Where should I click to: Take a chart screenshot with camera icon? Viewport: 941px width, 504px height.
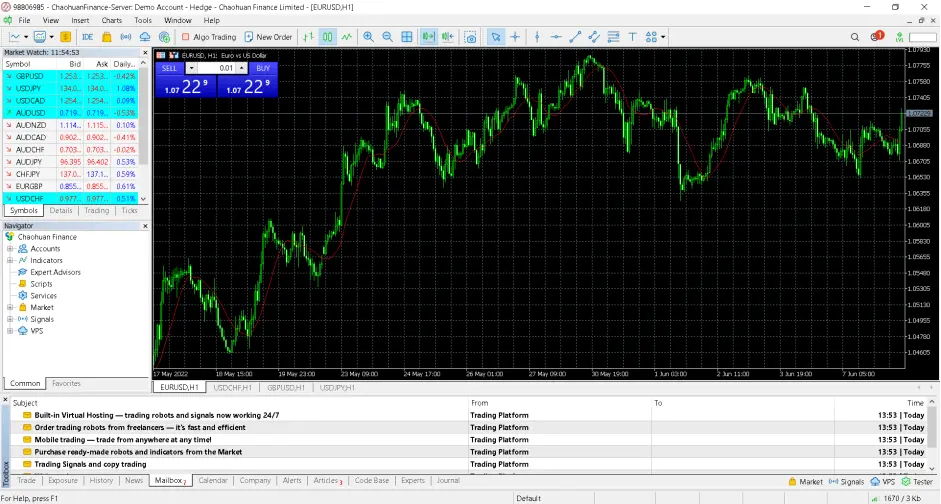(x=471, y=37)
